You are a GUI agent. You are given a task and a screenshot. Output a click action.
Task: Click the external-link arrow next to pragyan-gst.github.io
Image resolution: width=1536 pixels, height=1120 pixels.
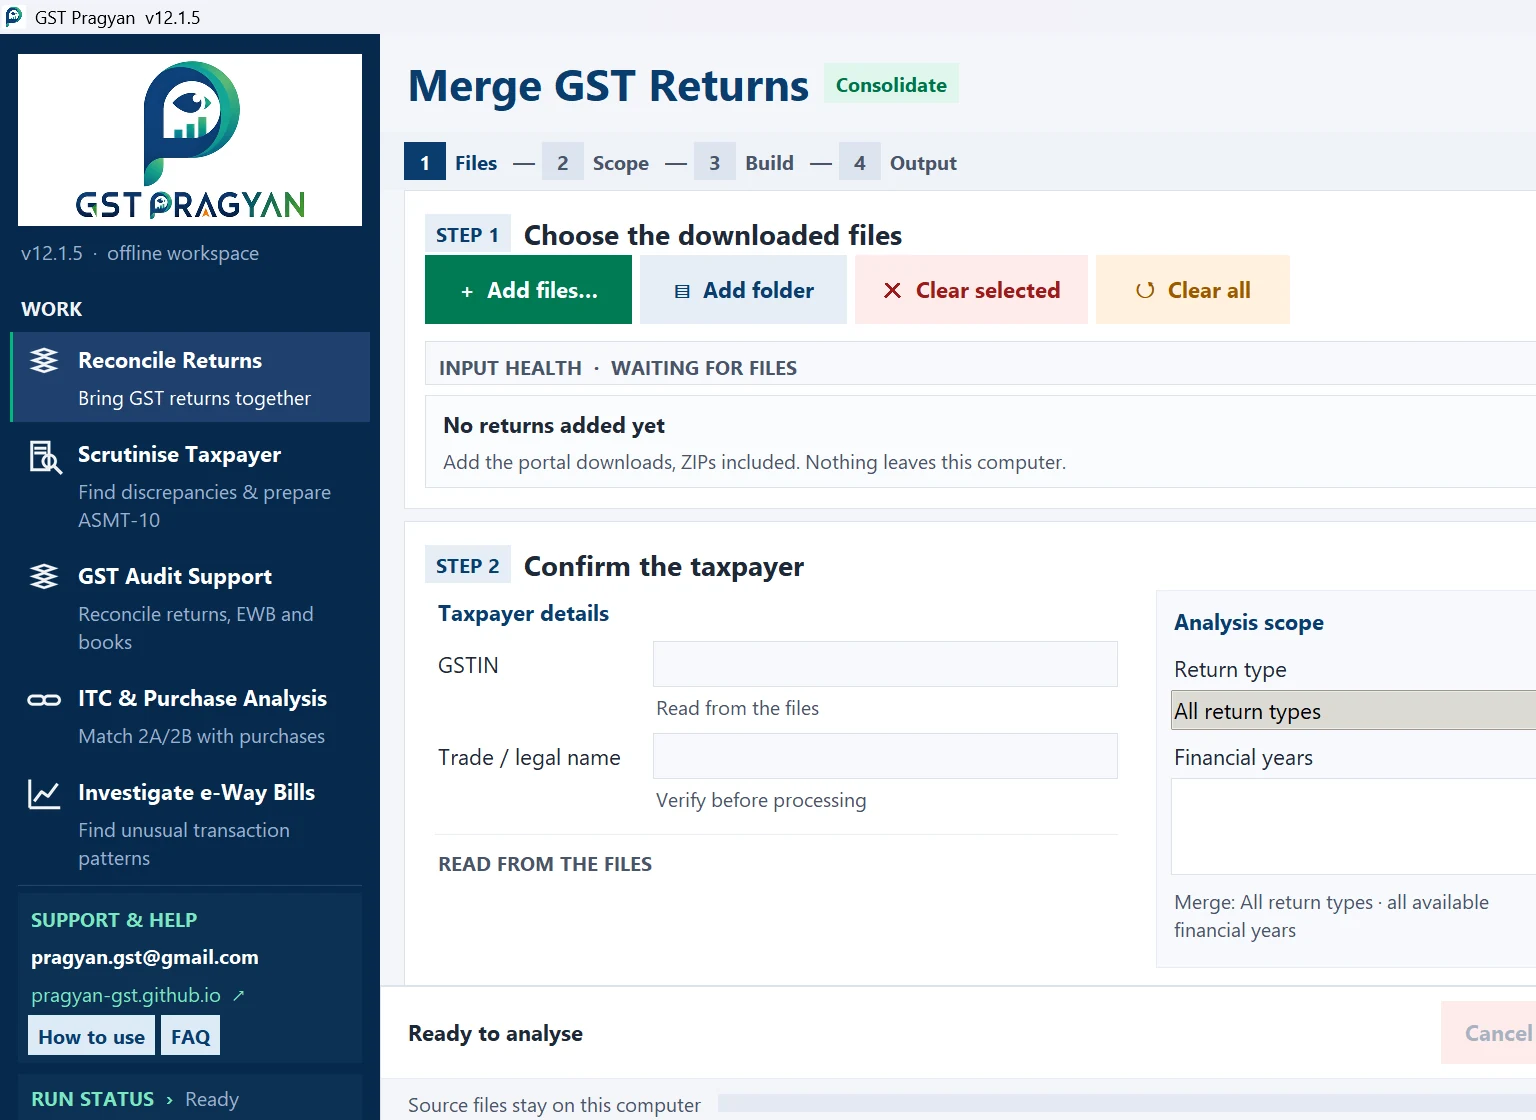tap(238, 996)
